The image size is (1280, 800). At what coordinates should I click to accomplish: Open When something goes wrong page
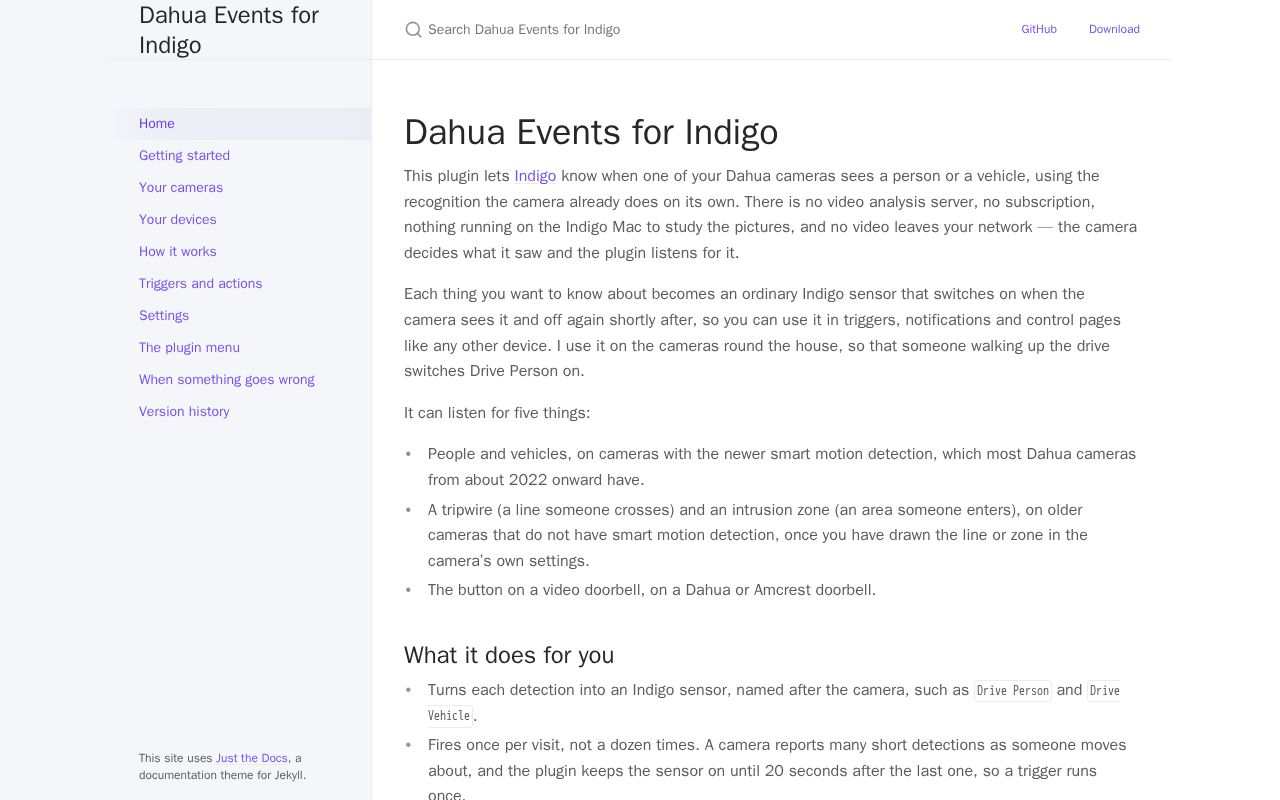pyautogui.click(x=240, y=380)
